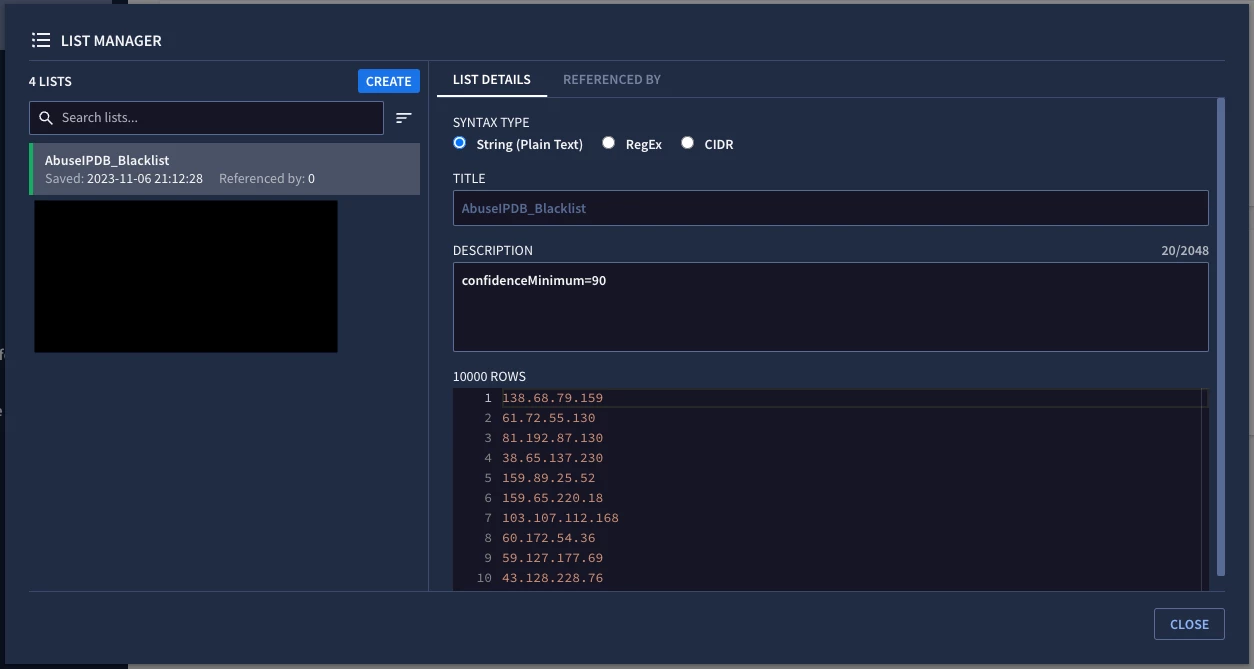Click the Saved: 2023-11-06 21:12:28 timestamp

point(124,179)
